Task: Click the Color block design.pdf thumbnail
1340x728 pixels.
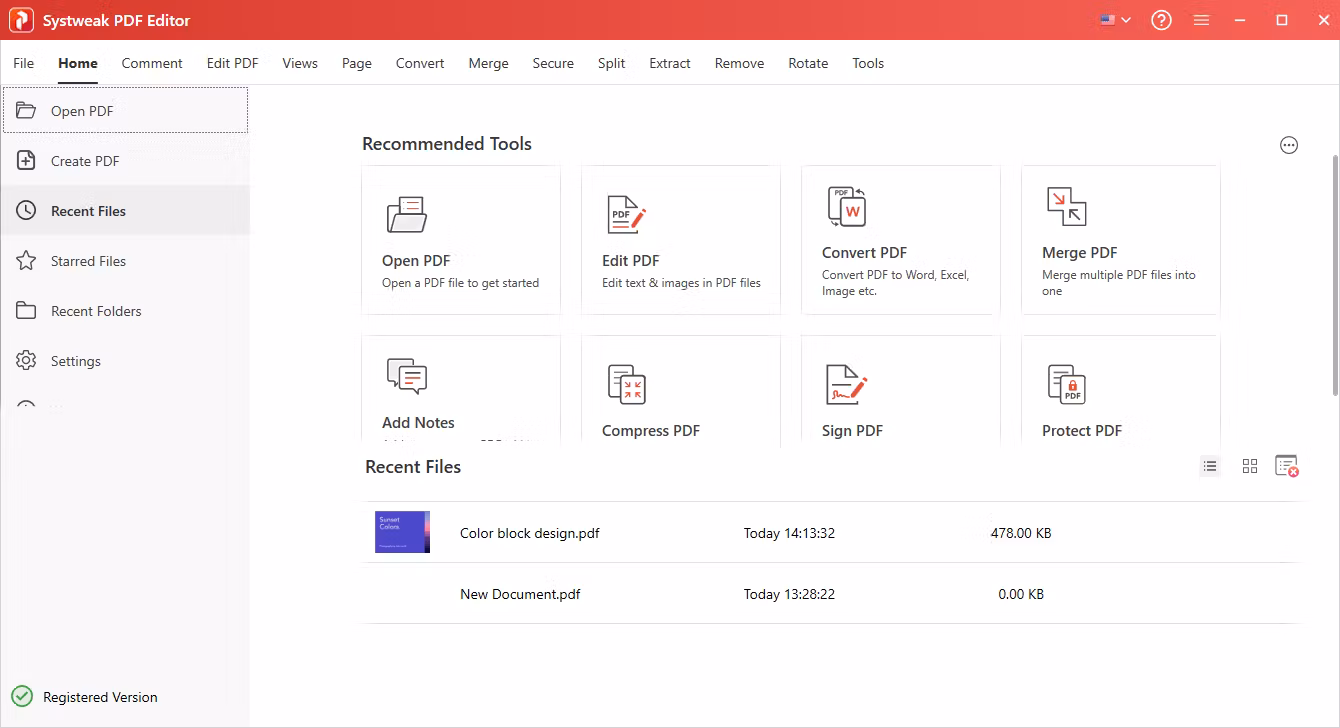Action: point(402,532)
